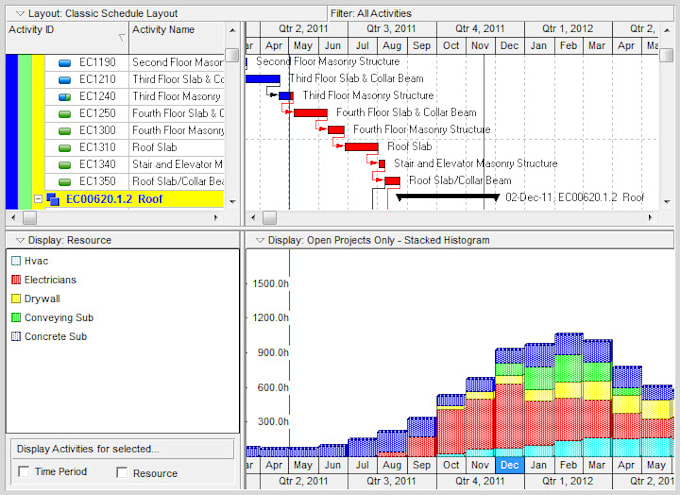Click the activity icon beside EC1190
The image size is (680, 495).
(65, 63)
